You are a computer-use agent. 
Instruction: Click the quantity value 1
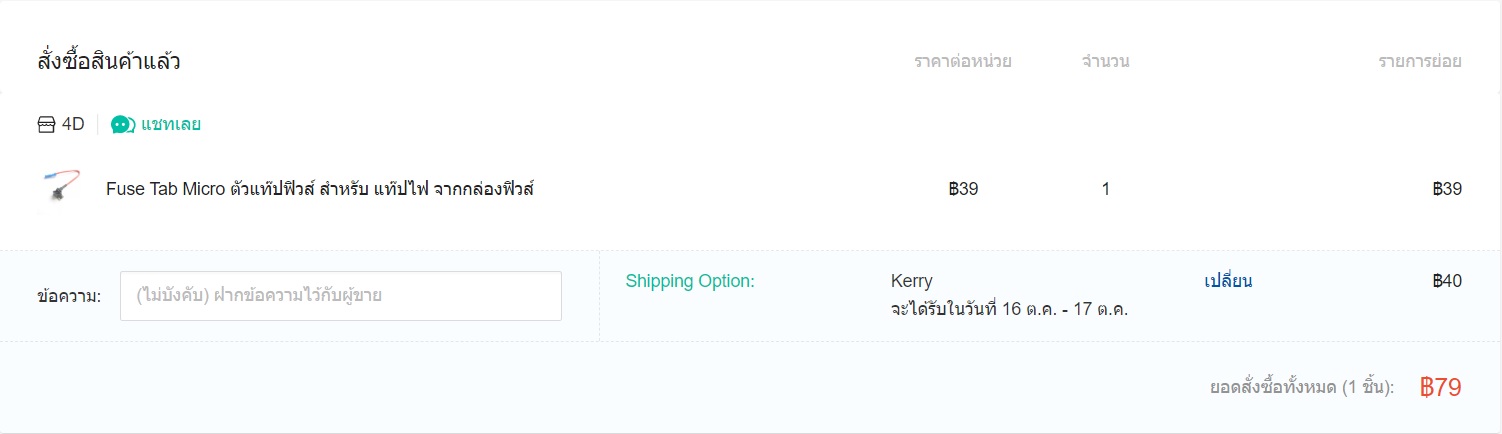tap(1106, 189)
